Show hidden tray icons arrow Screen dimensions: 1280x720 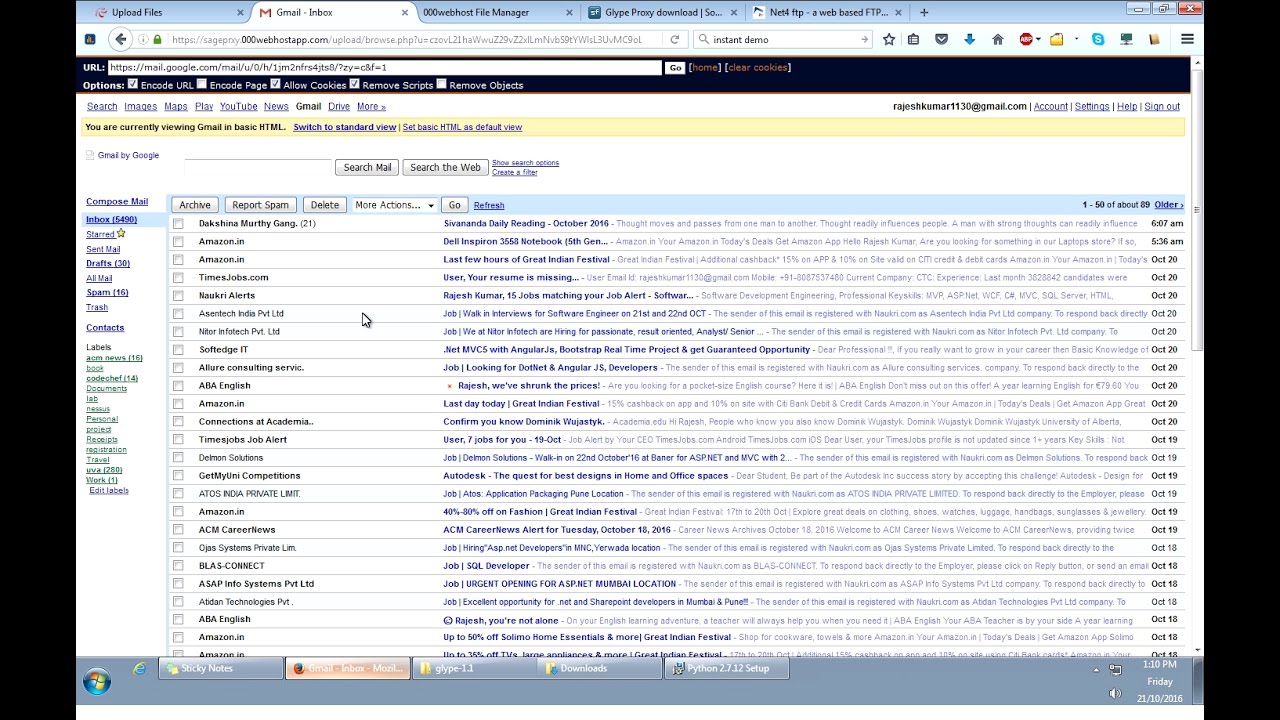(x=1096, y=670)
